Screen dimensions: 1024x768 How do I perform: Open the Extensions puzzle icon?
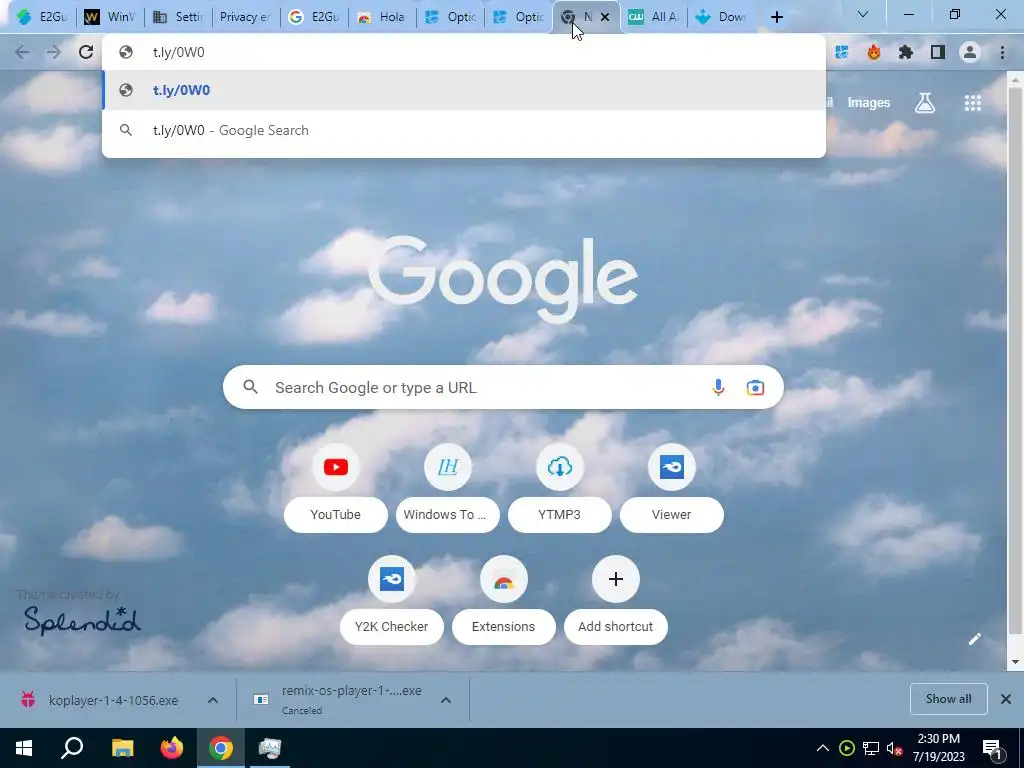(x=906, y=52)
